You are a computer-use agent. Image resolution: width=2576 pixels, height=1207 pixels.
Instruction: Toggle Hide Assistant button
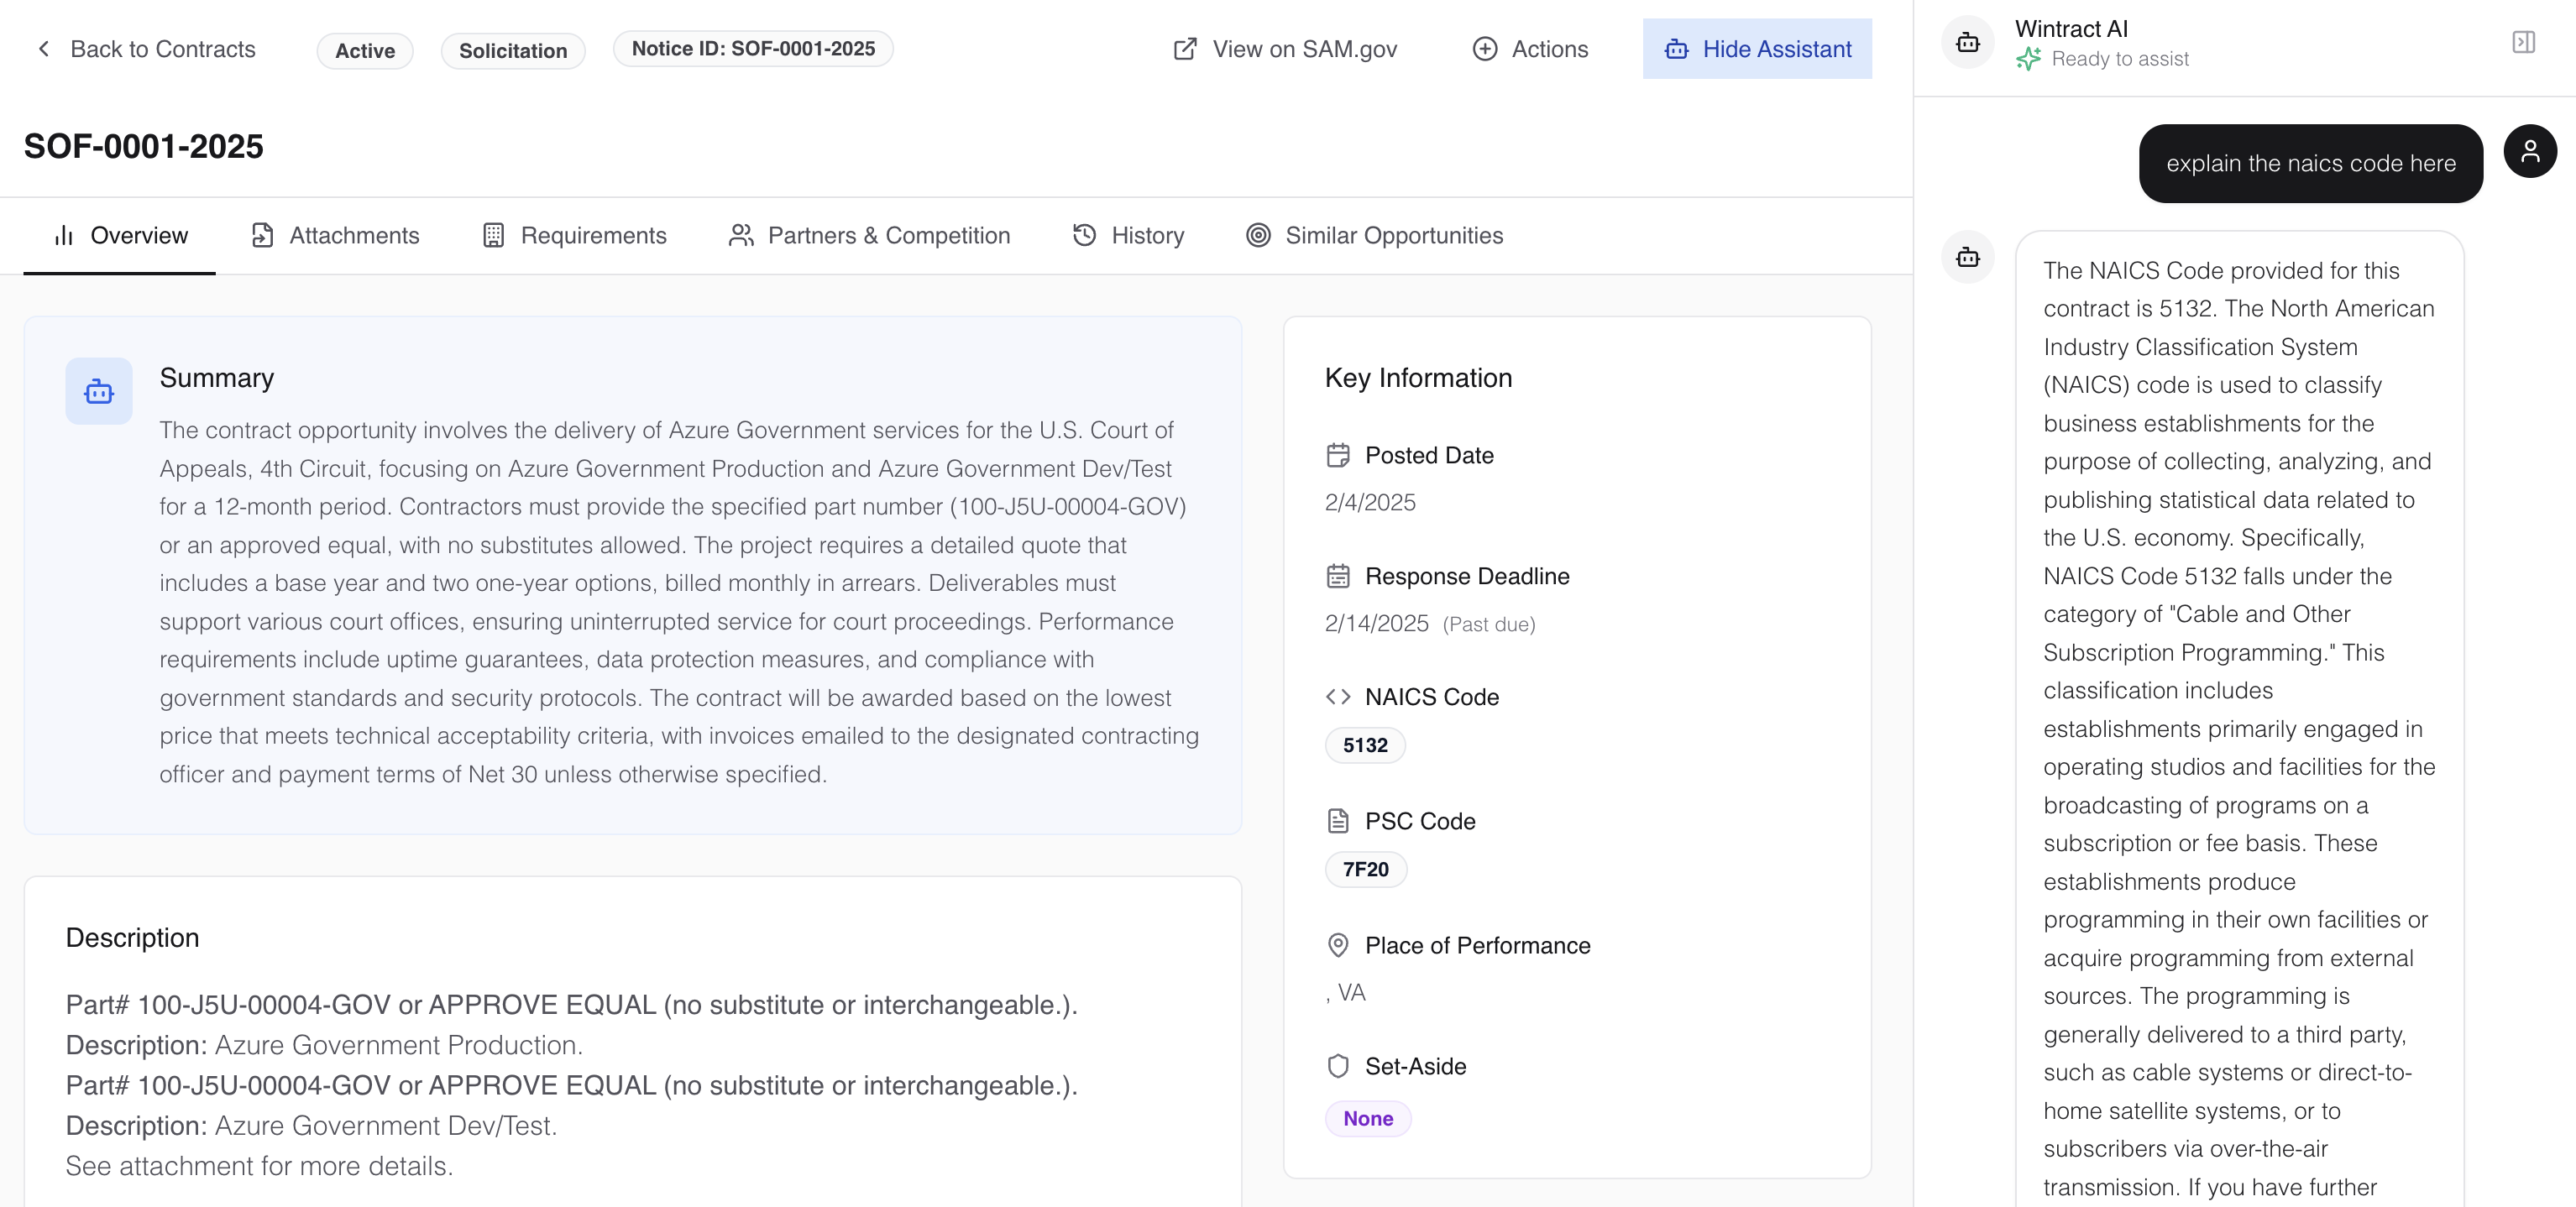(1757, 49)
